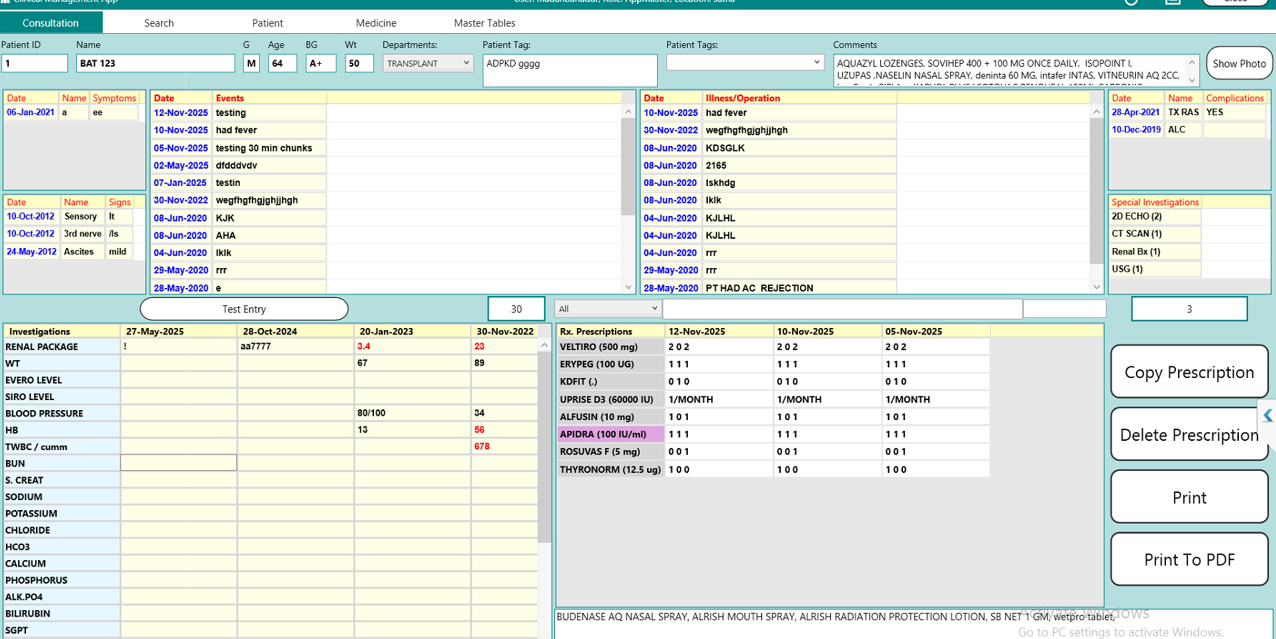Click the Name field containing BAT 123
This screenshot has width=1276, height=639.
point(155,63)
